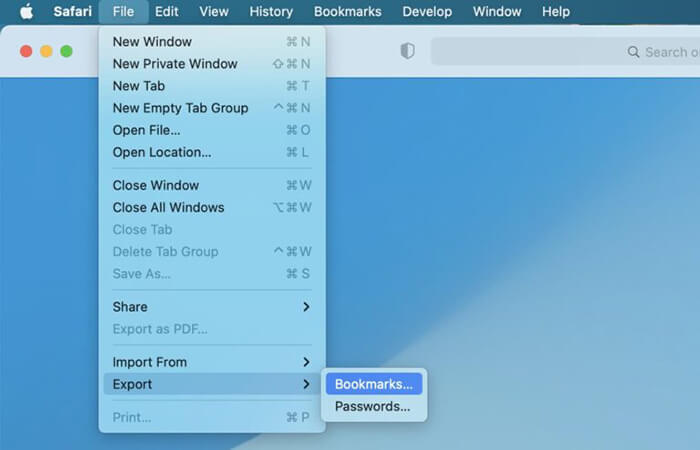Image resolution: width=700 pixels, height=450 pixels.
Task: Open the Apple menu
Action: [27, 11]
